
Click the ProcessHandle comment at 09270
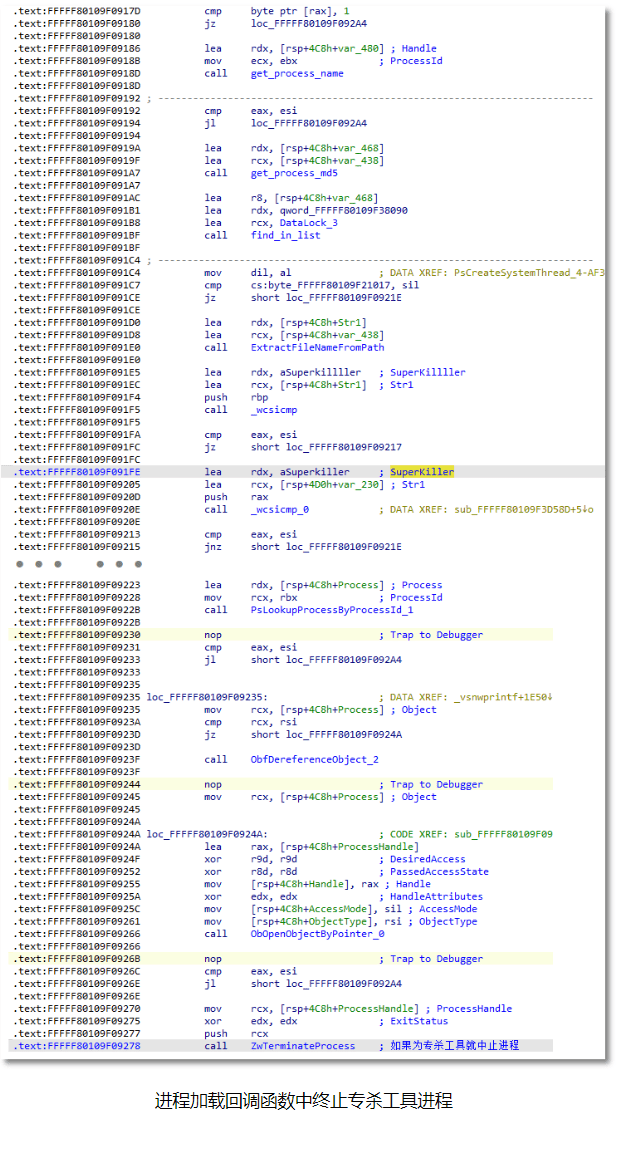pos(474,1009)
